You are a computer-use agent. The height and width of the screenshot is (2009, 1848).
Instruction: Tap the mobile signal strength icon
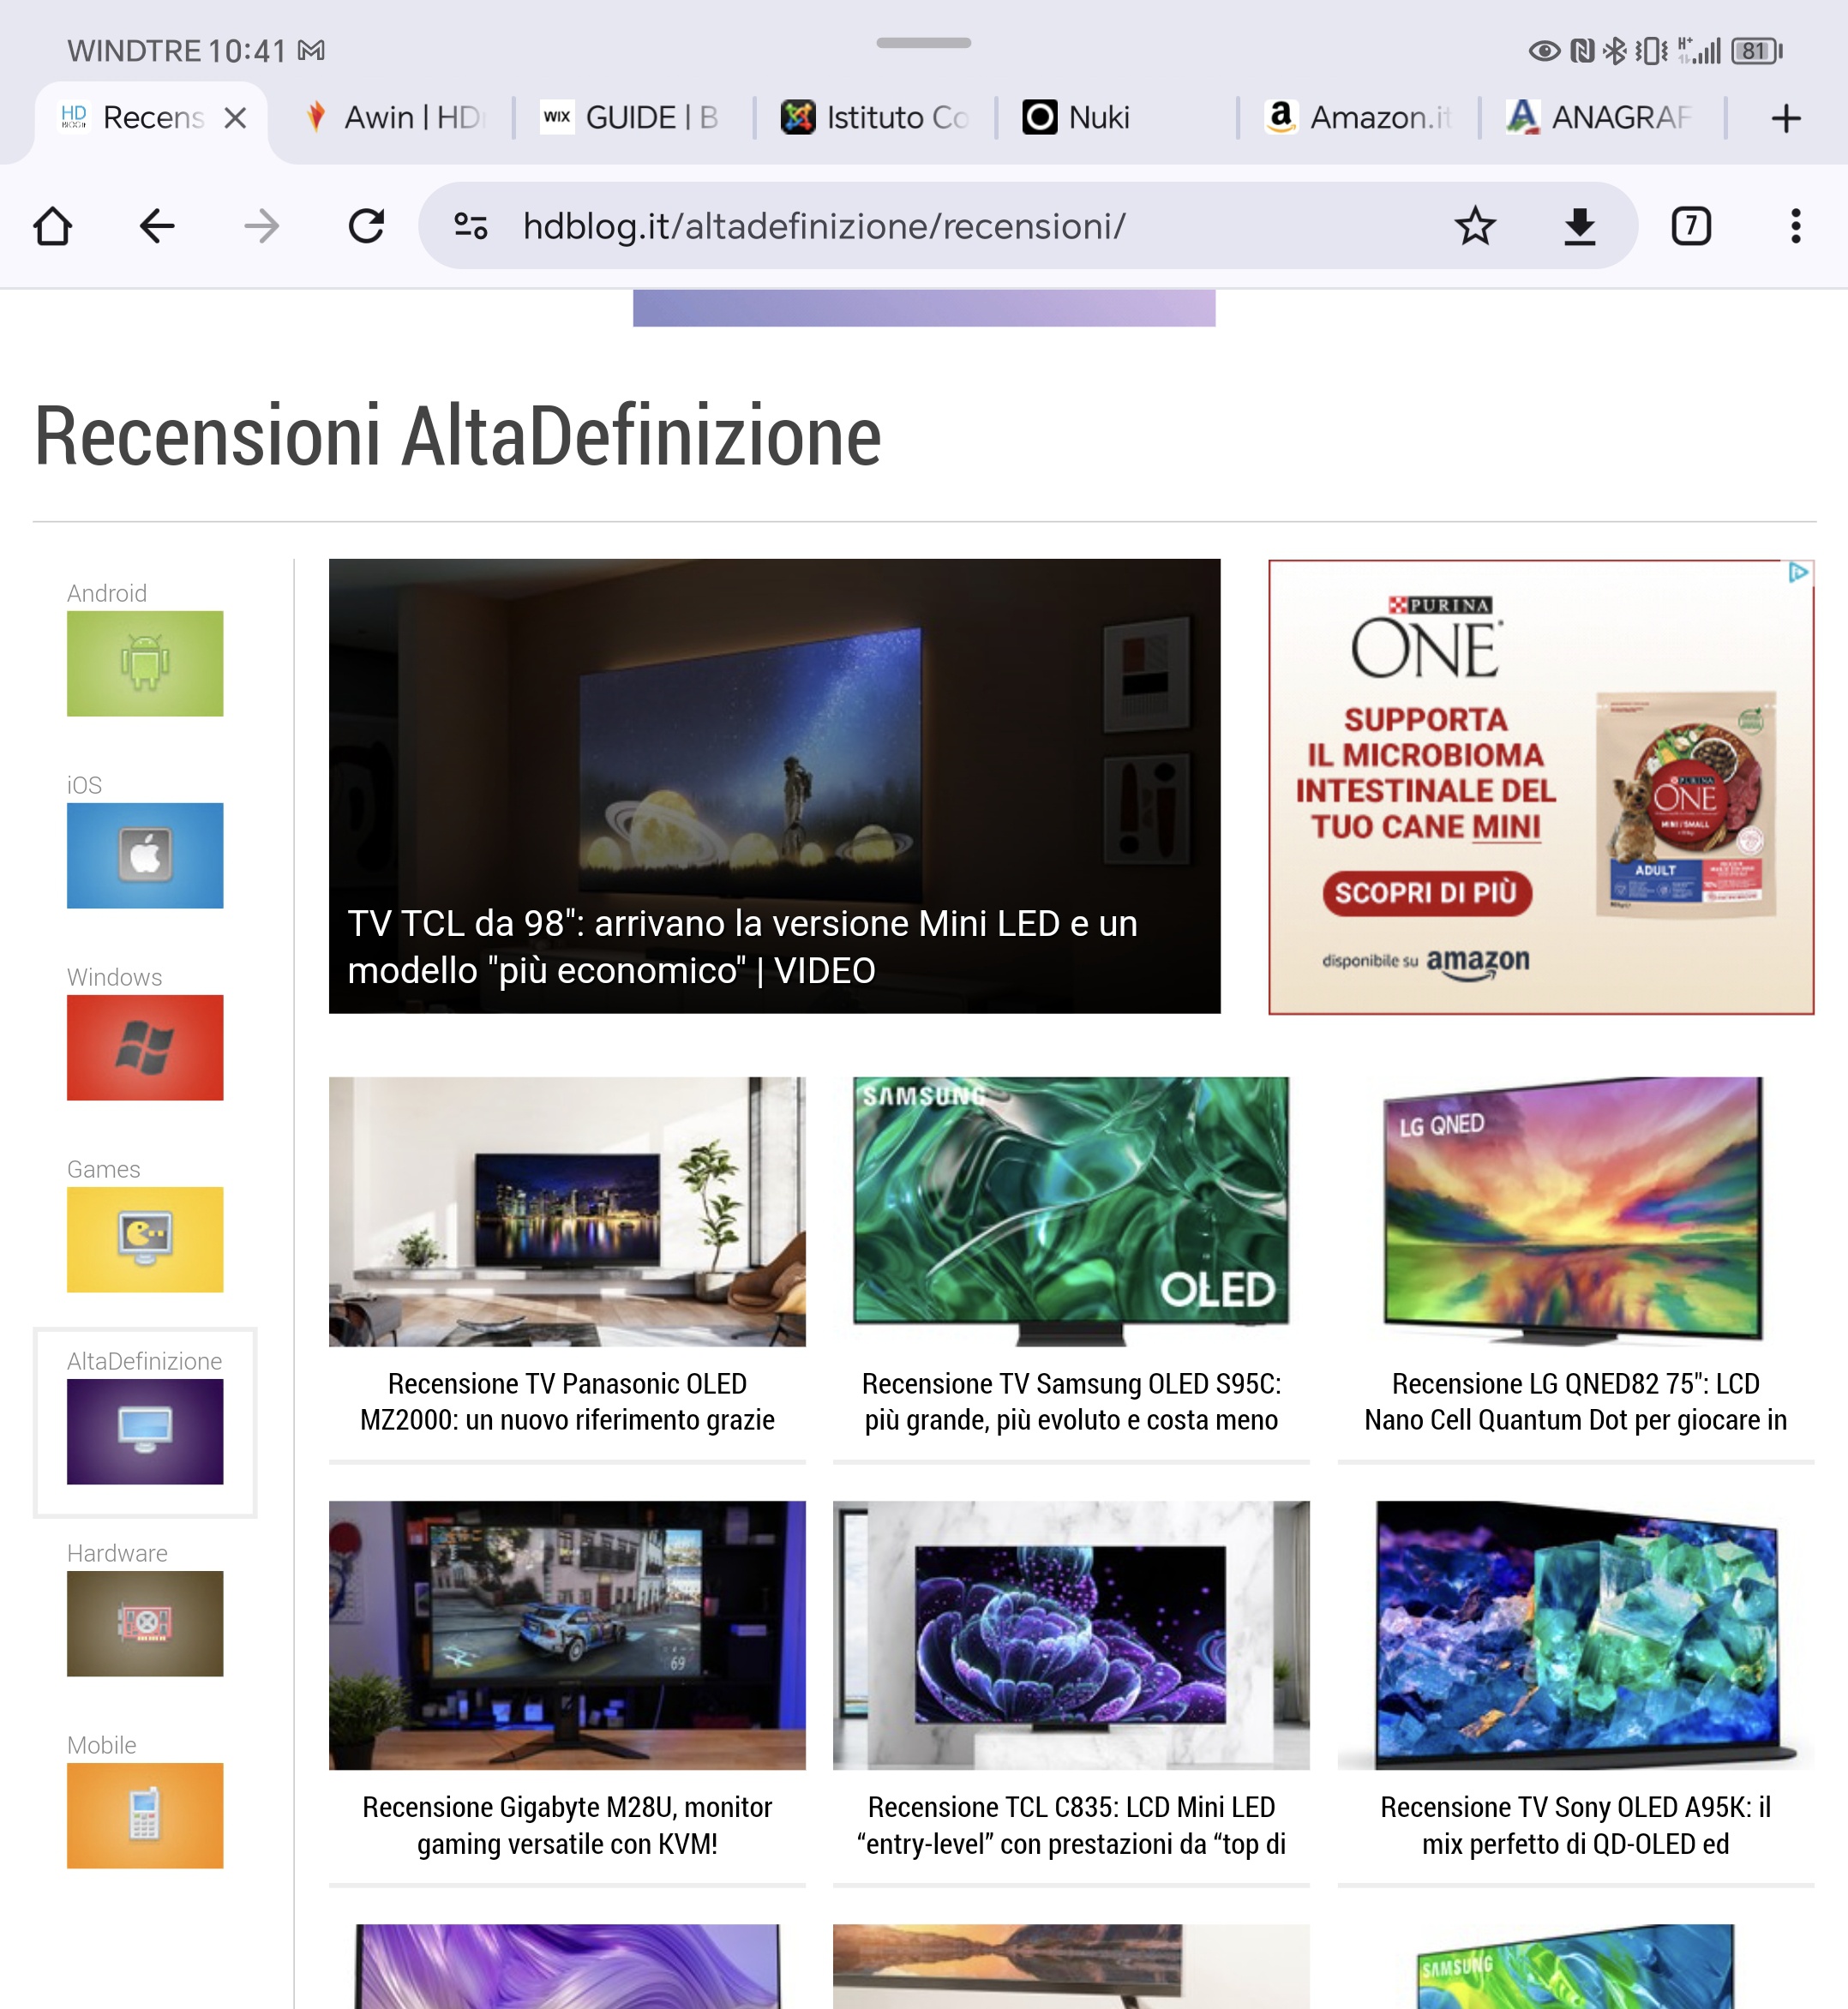(1700, 51)
